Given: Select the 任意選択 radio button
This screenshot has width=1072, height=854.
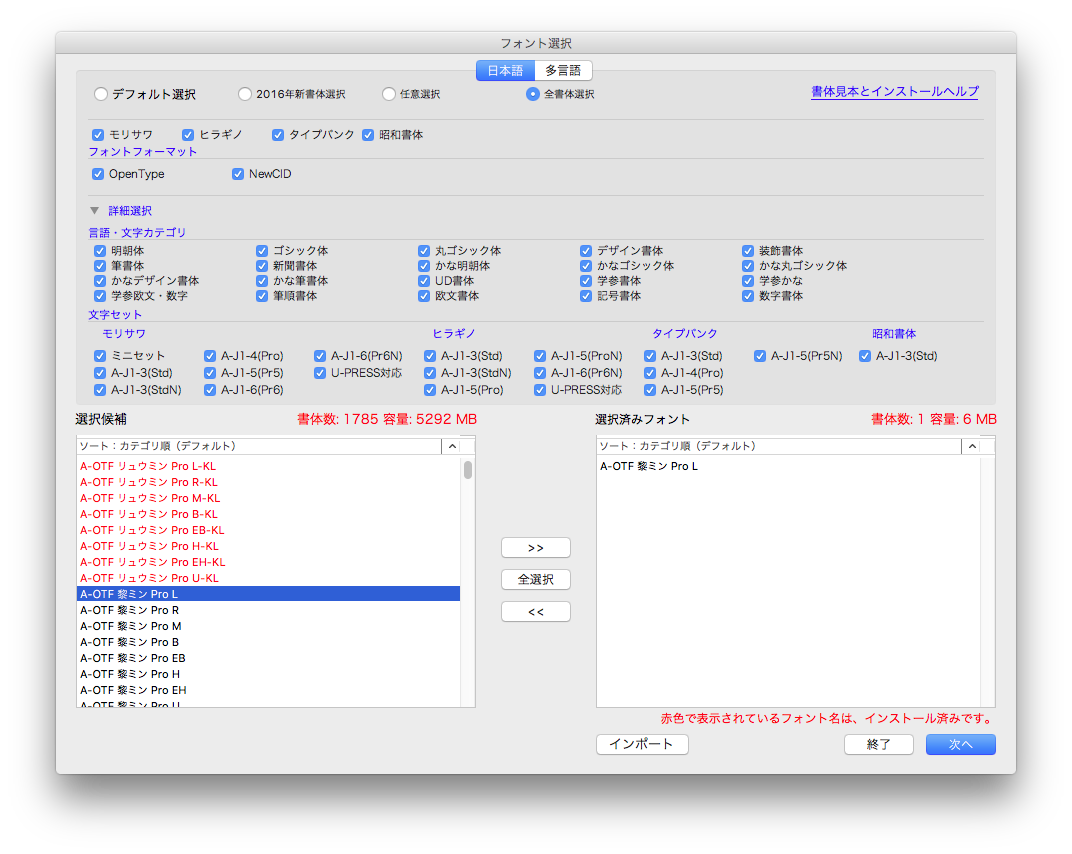Looking at the screenshot, I should [x=389, y=94].
